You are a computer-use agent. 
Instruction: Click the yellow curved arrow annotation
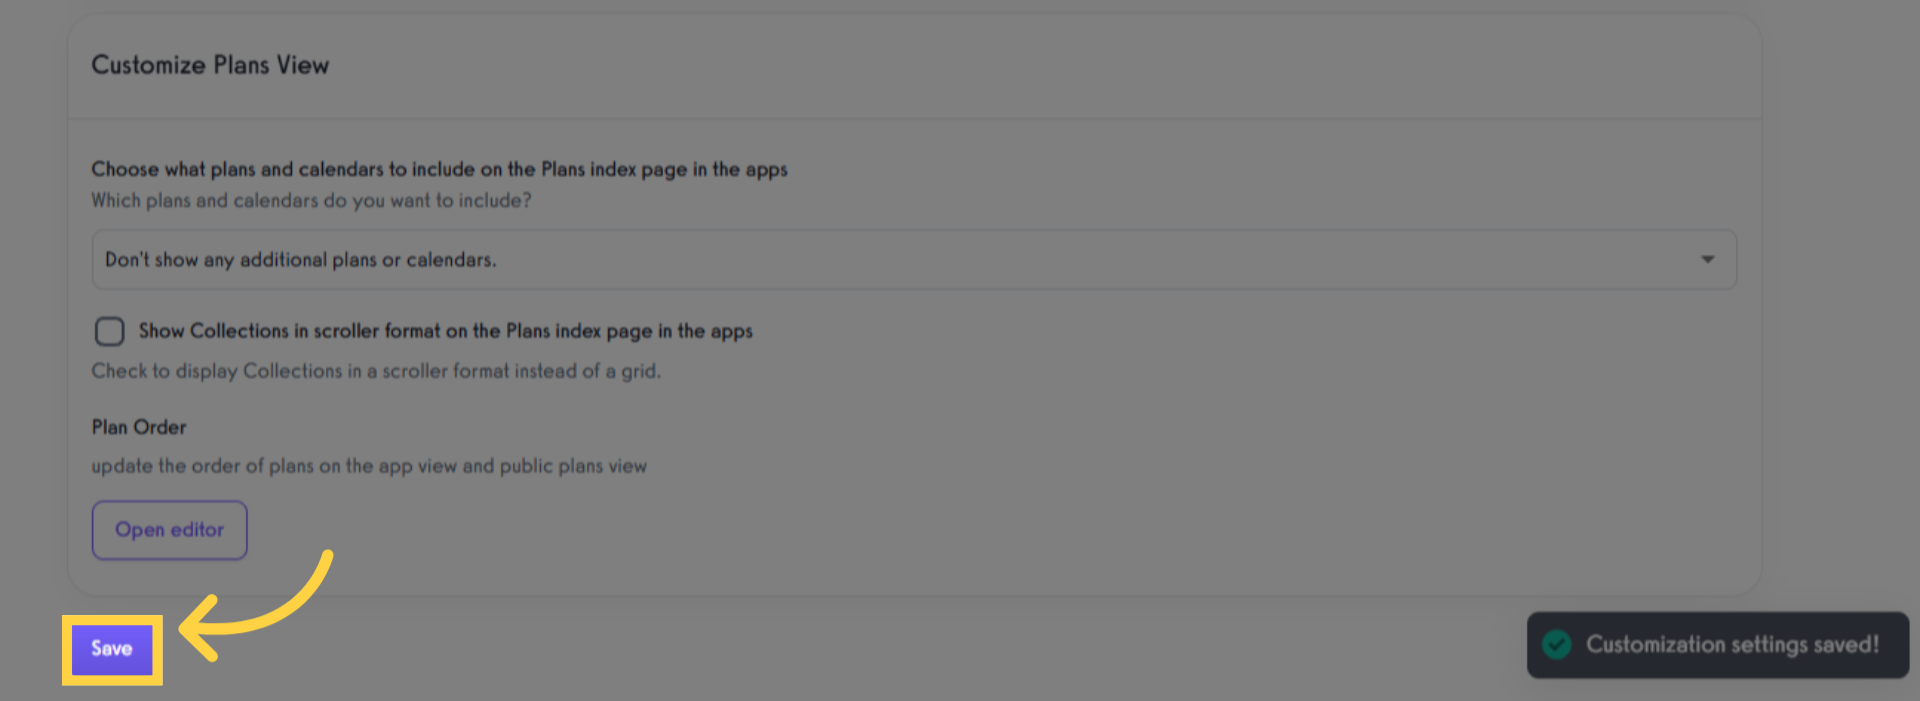[256, 605]
